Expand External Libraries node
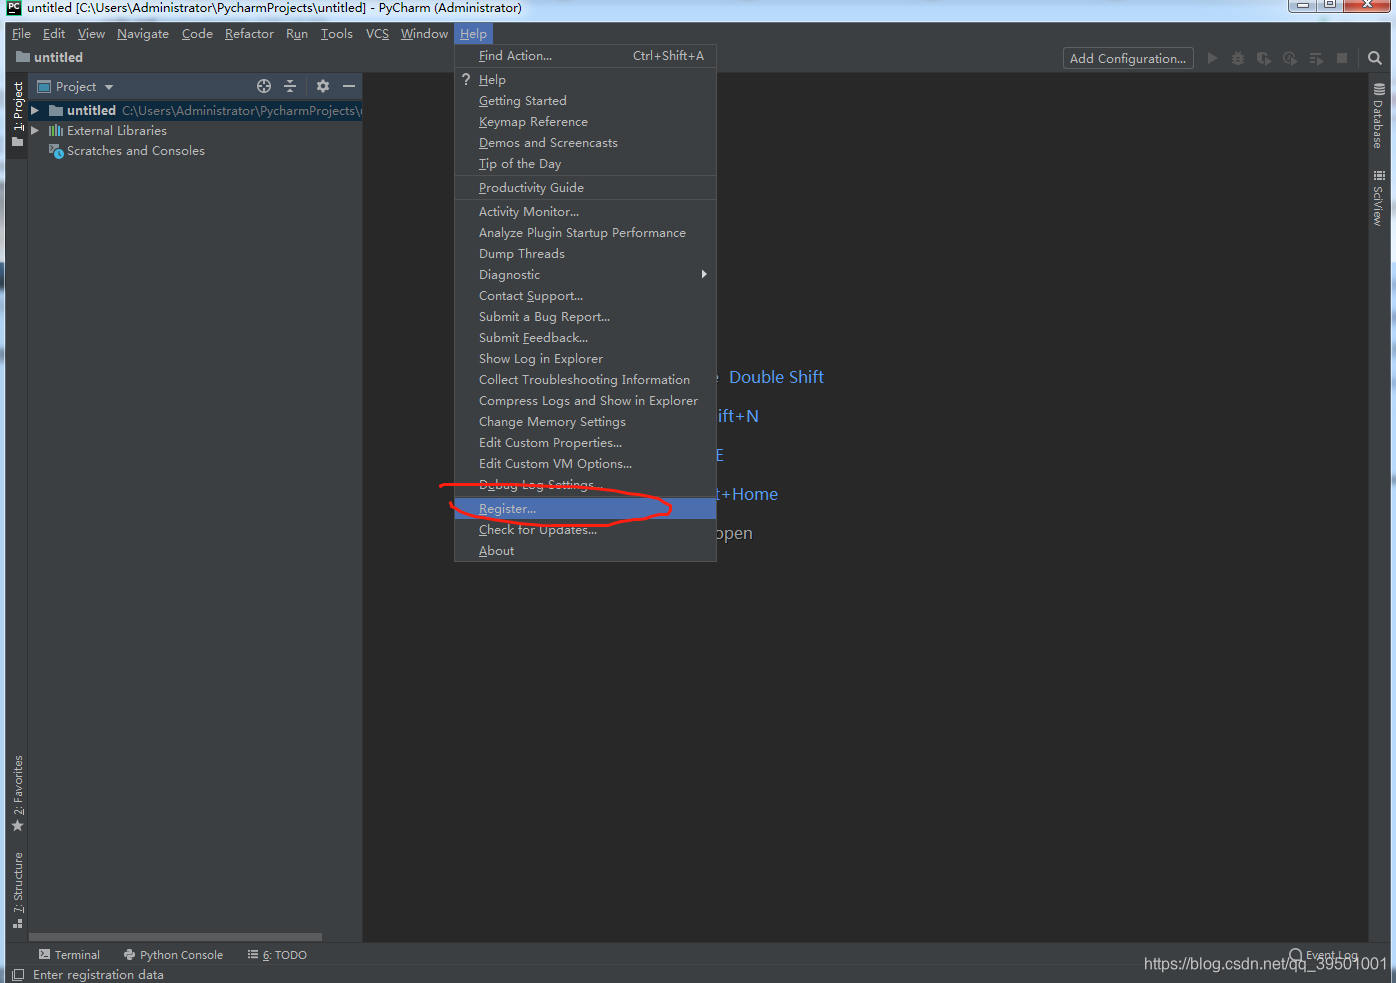The width and height of the screenshot is (1396, 983). tap(35, 130)
